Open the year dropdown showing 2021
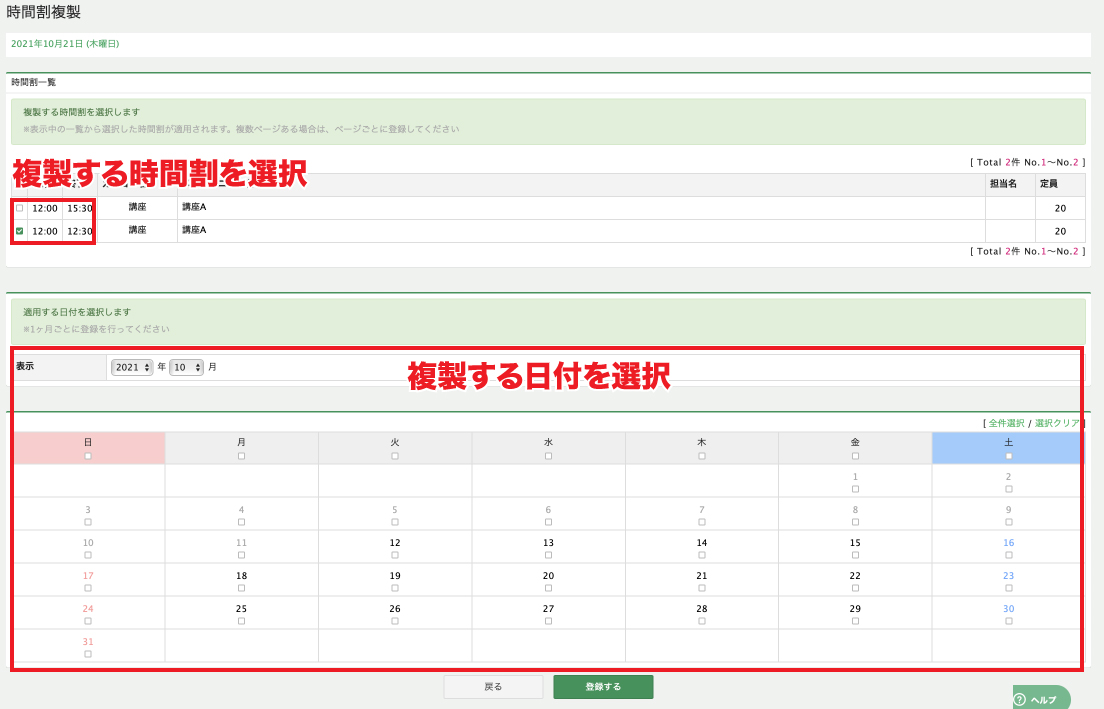 tap(132, 367)
